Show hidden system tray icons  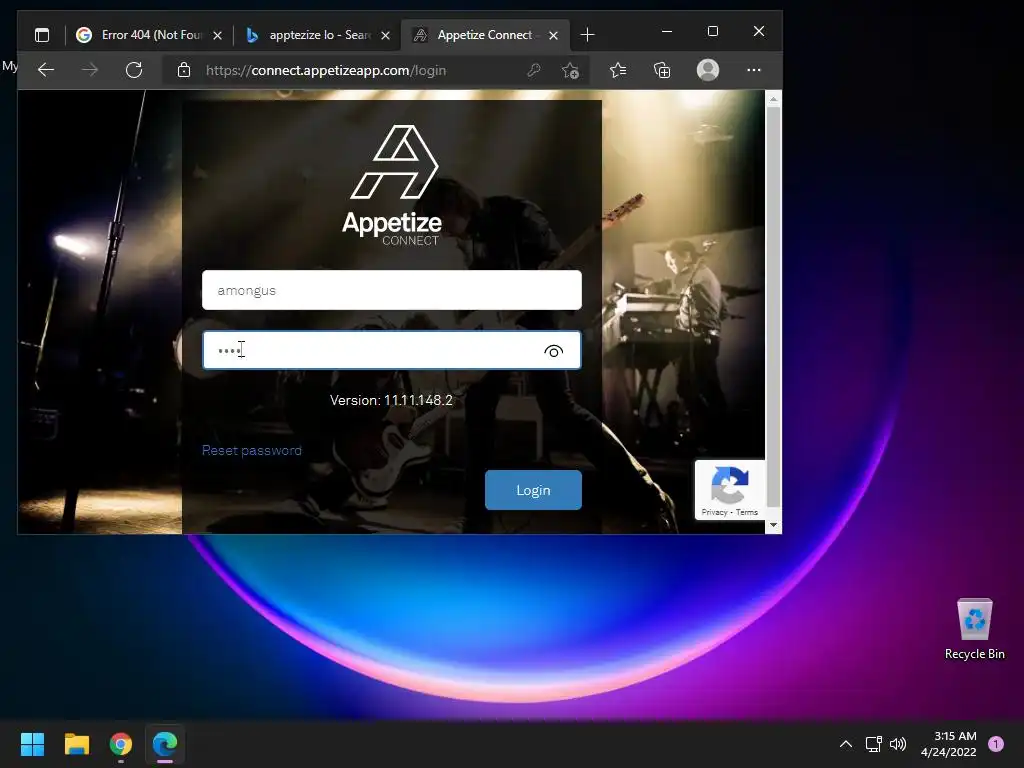click(846, 744)
